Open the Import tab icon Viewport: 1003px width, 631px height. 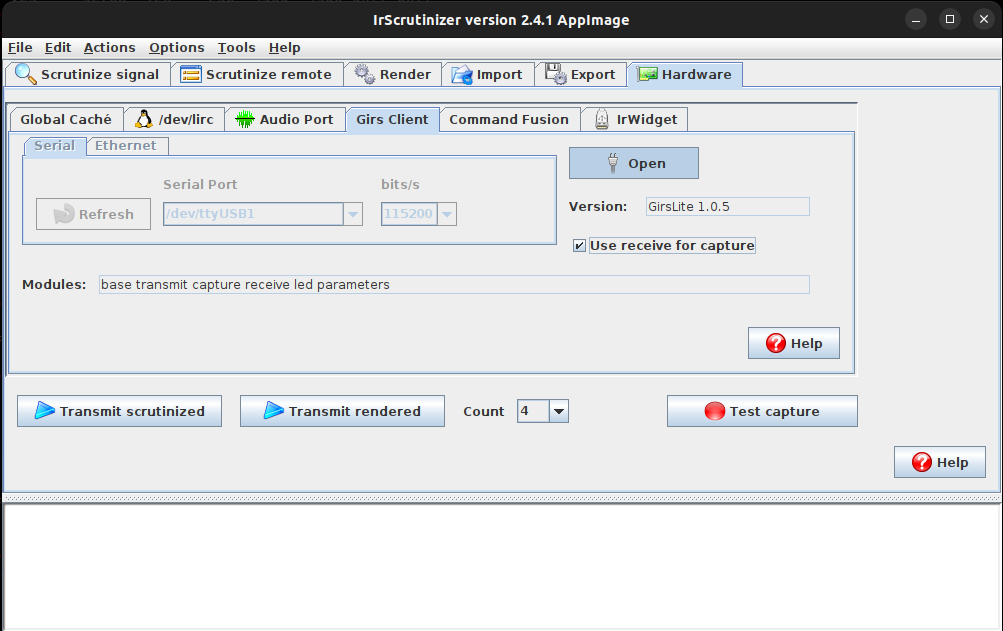pyautogui.click(x=462, y=75)
